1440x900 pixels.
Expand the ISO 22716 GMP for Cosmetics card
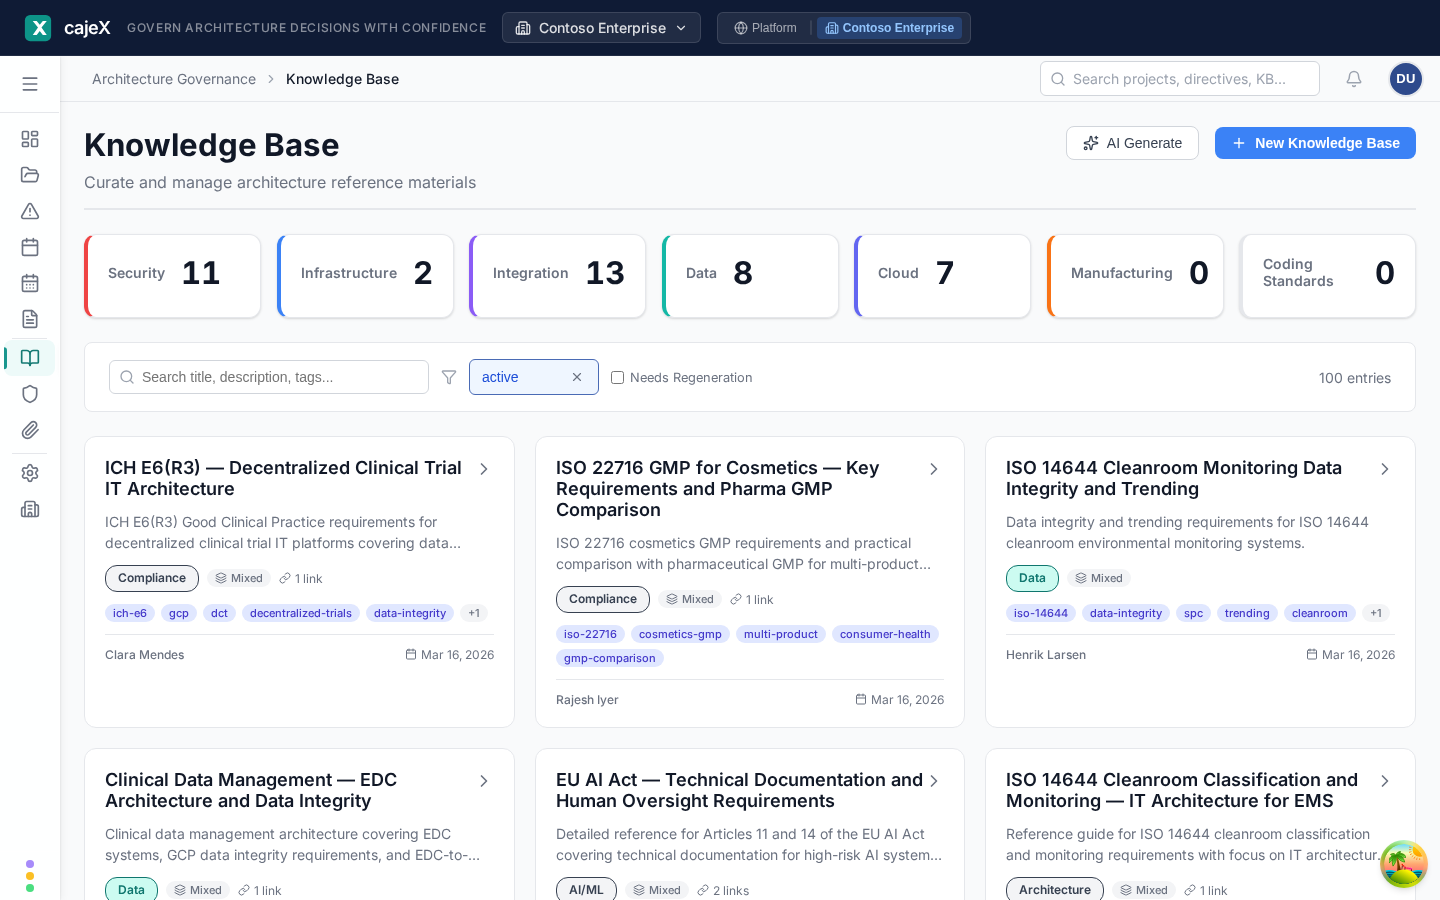[x=934, y=469]
